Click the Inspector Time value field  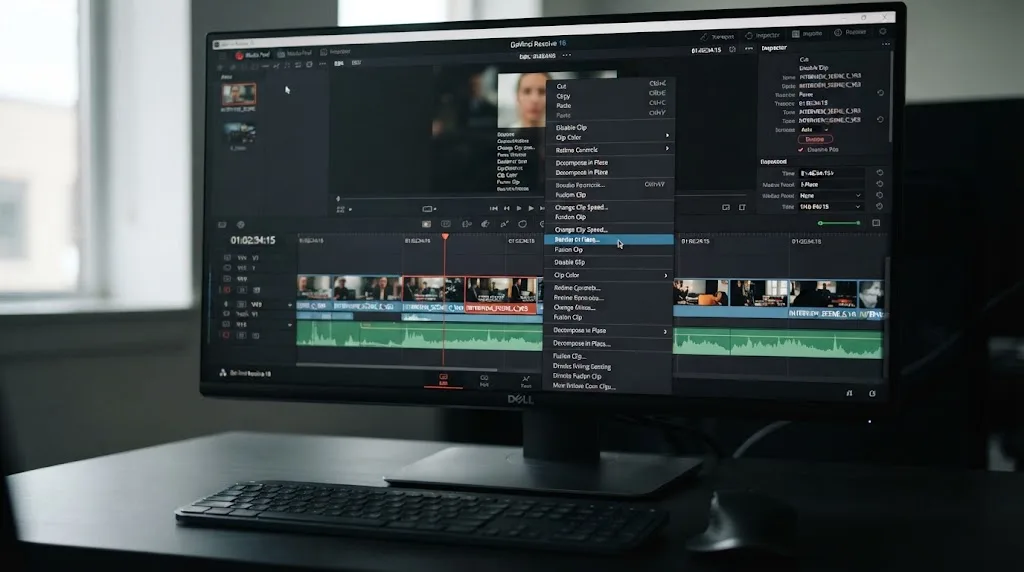(x=830, y=173)
